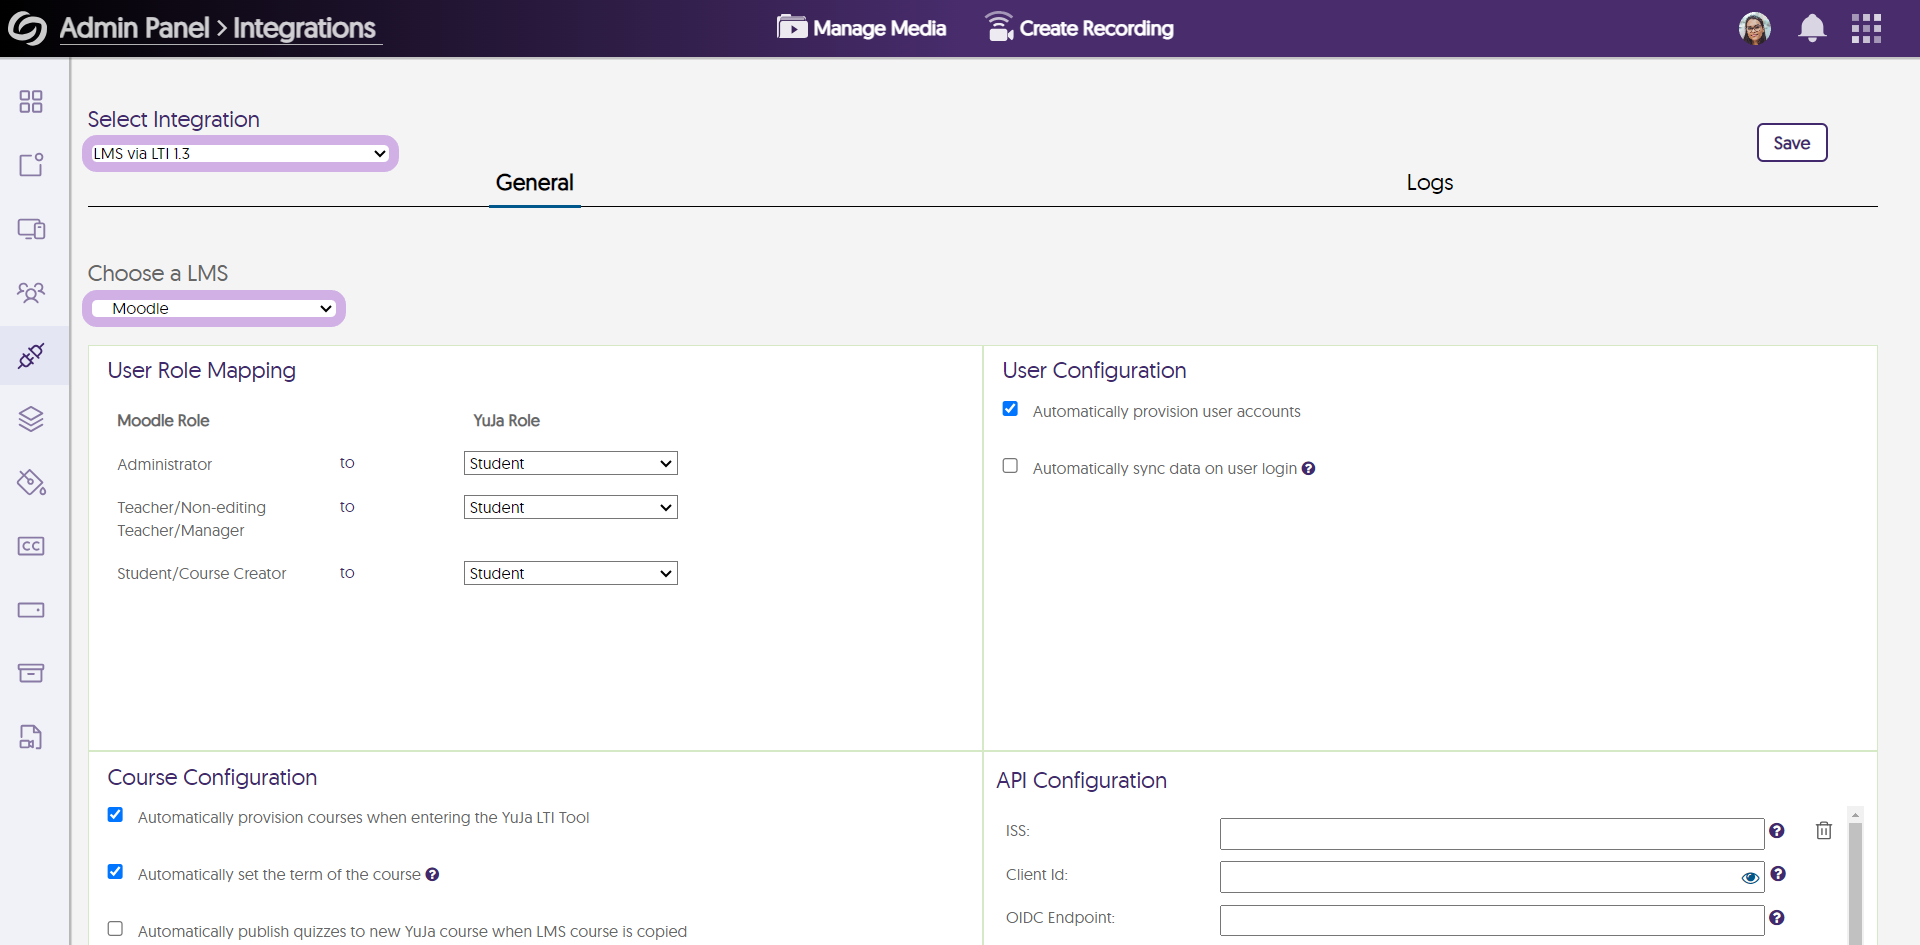1920x945 pixels.
Task: Enable Automatically publish quizzes checkbox
Action: [x=115, y=929]
